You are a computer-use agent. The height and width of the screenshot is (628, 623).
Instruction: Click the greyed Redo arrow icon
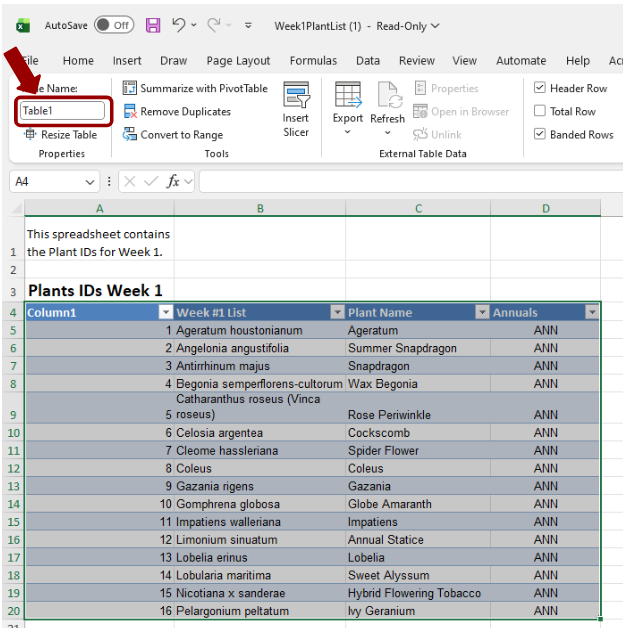click(x=214, y=25)
